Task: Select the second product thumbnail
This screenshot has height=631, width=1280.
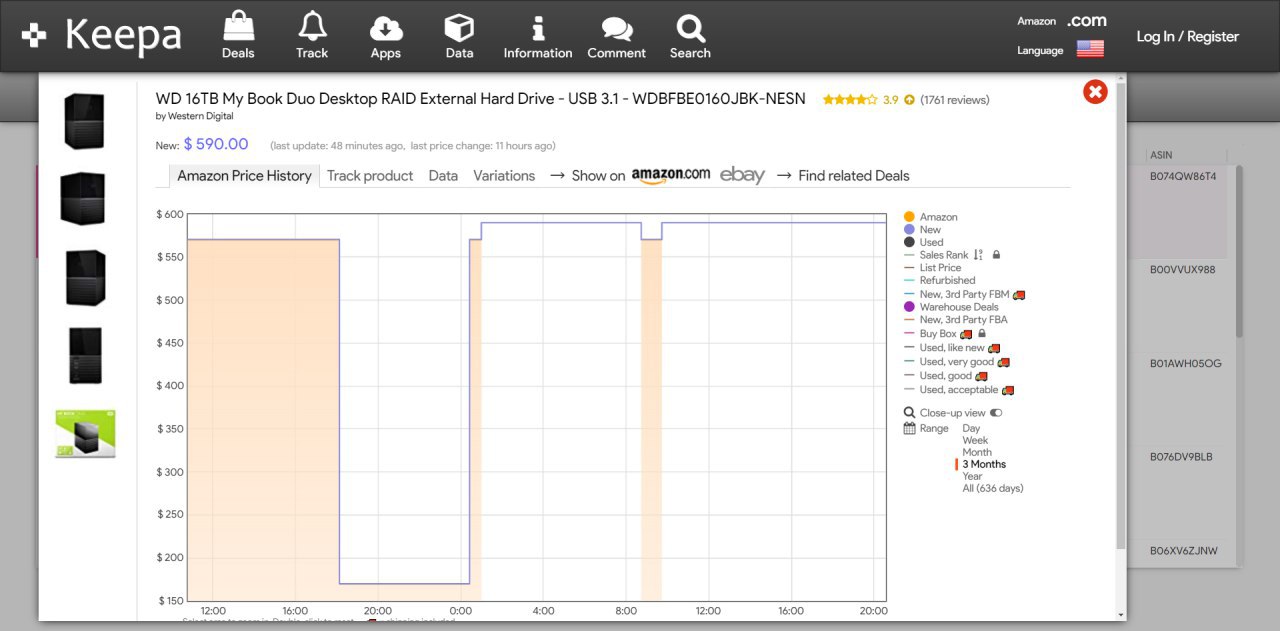Action: [x=83, y=198]
